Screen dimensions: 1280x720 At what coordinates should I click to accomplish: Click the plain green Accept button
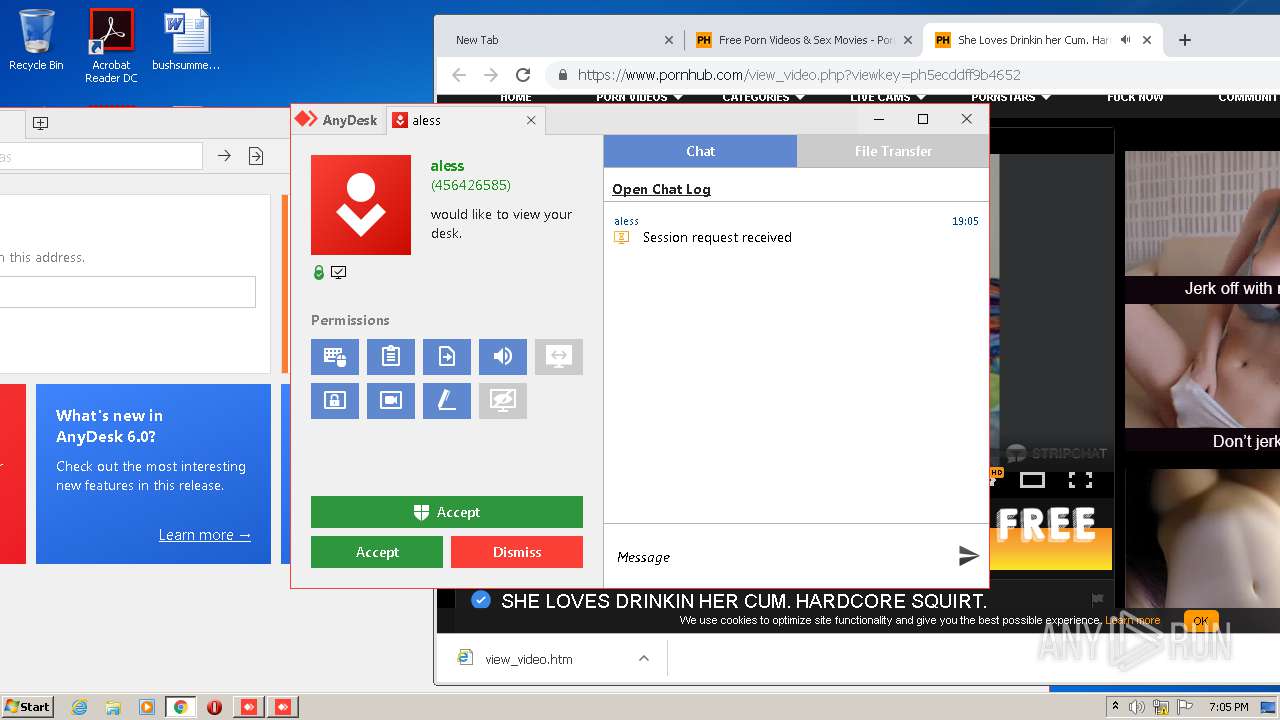pyautogui.click(x=377, y=552)
